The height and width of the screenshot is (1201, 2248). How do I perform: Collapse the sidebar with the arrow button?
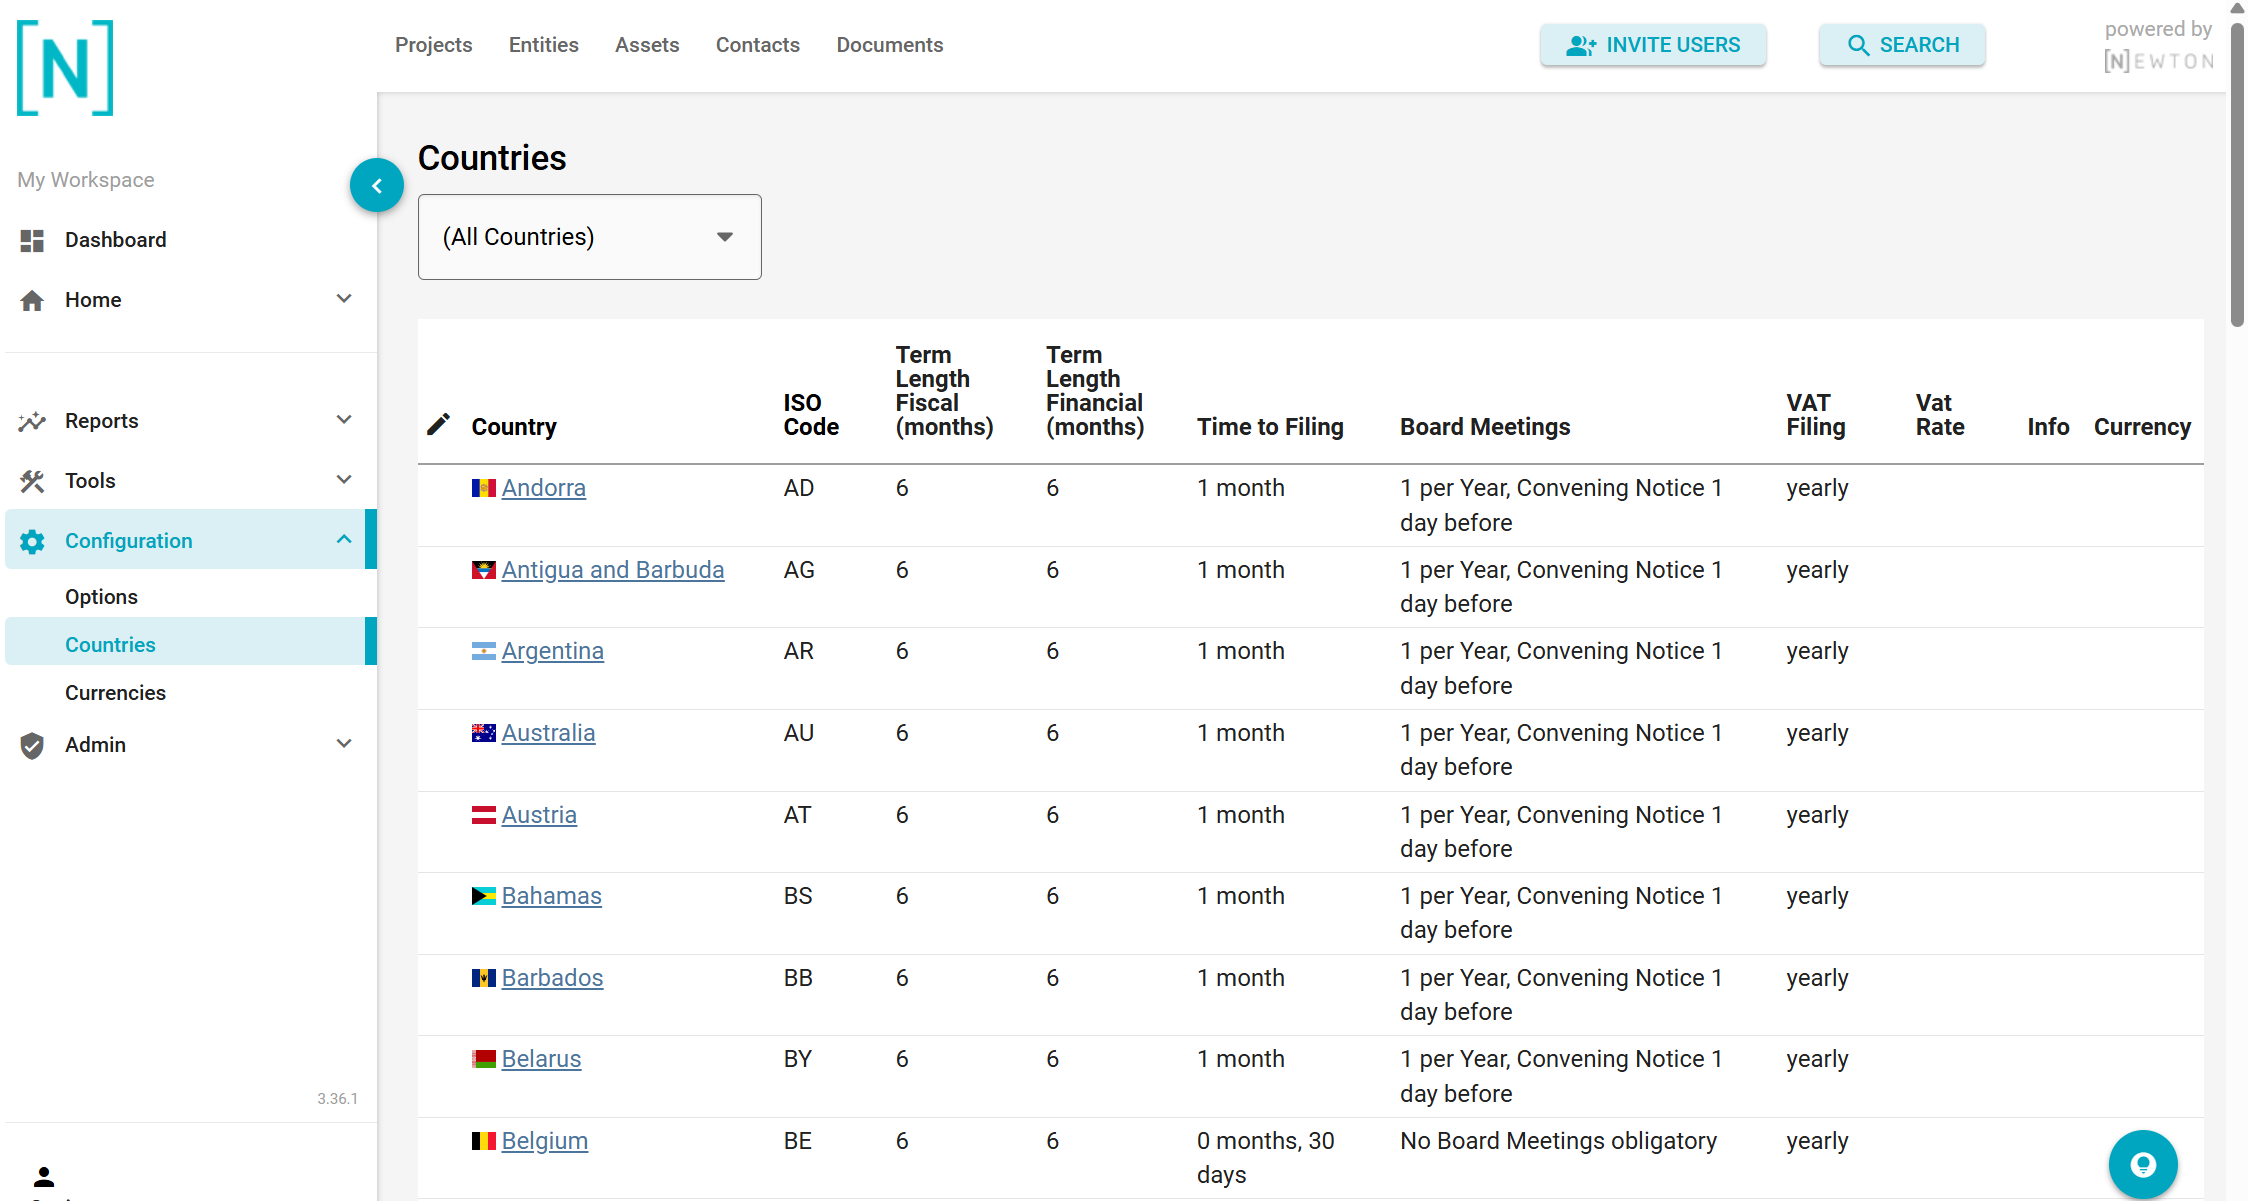[x=377, y=185]
